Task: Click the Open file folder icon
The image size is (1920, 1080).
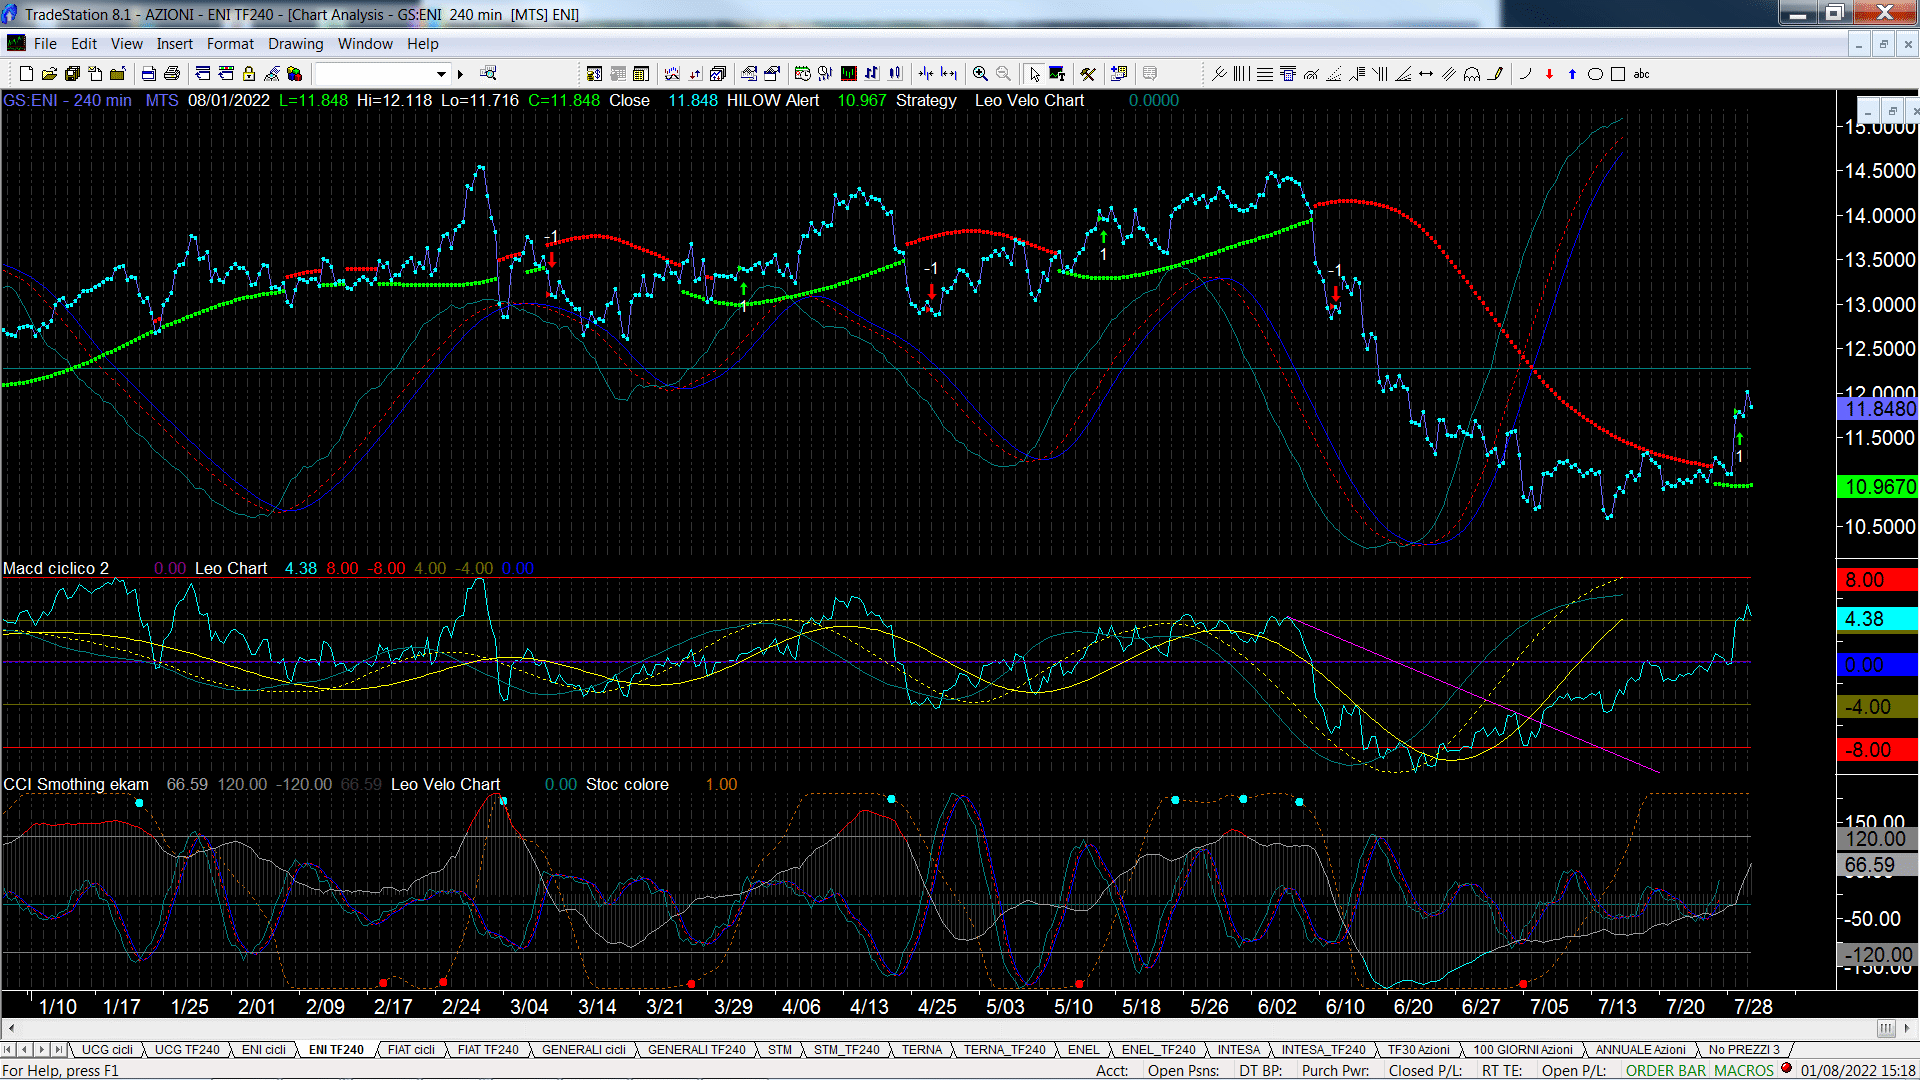Action: (x=49, y=74)
